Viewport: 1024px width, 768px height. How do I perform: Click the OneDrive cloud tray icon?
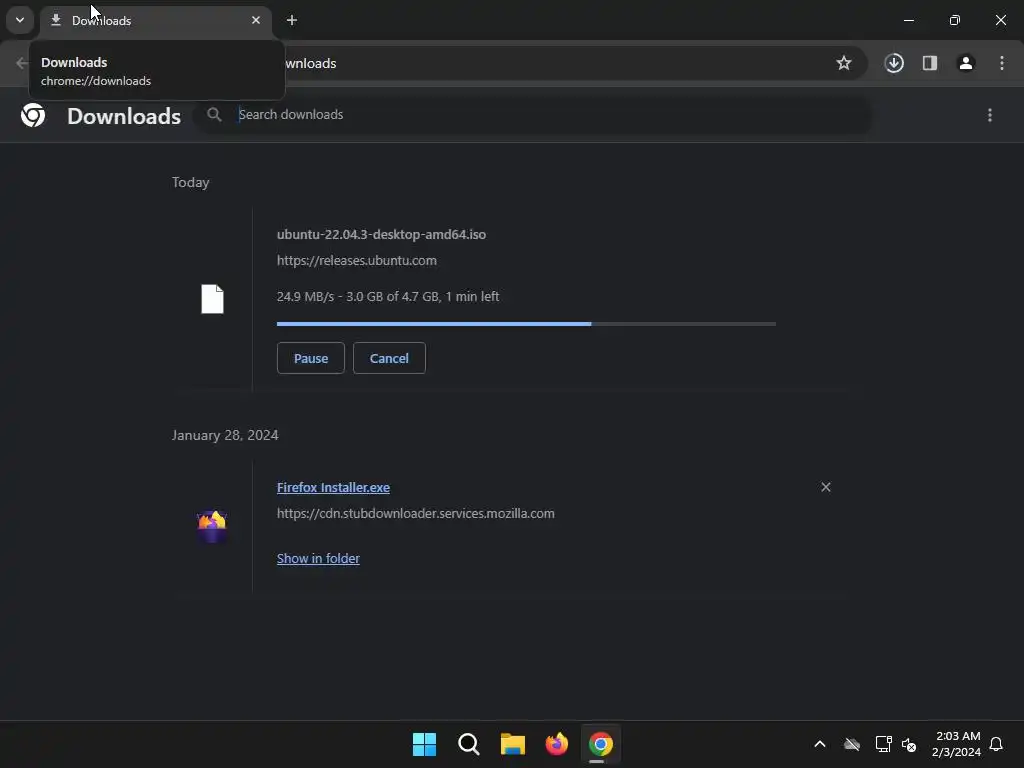click(852, 744)
